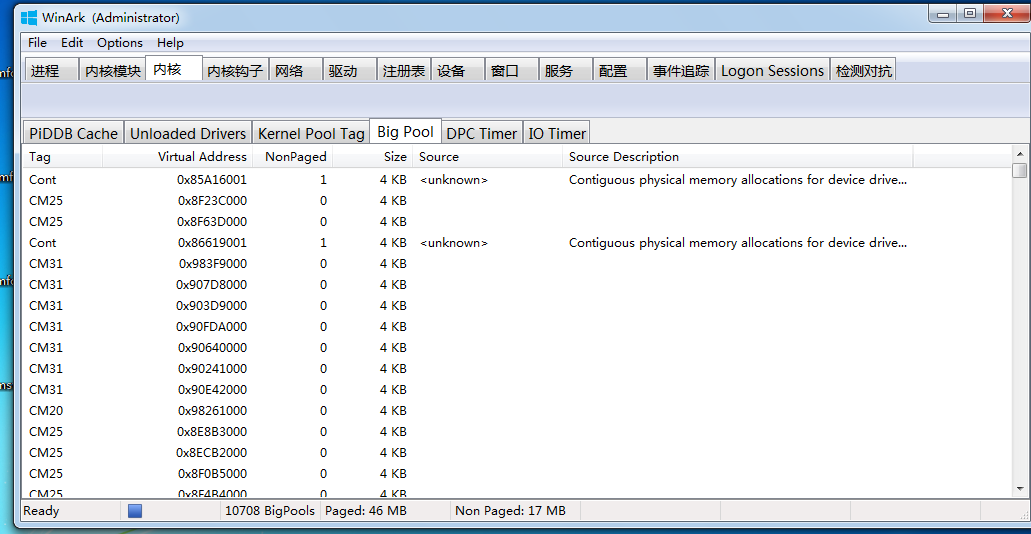Select row with address 0x90640000
Viewport: 1031px width, 534px height.
pyautogui.click(x=517, y=348)
